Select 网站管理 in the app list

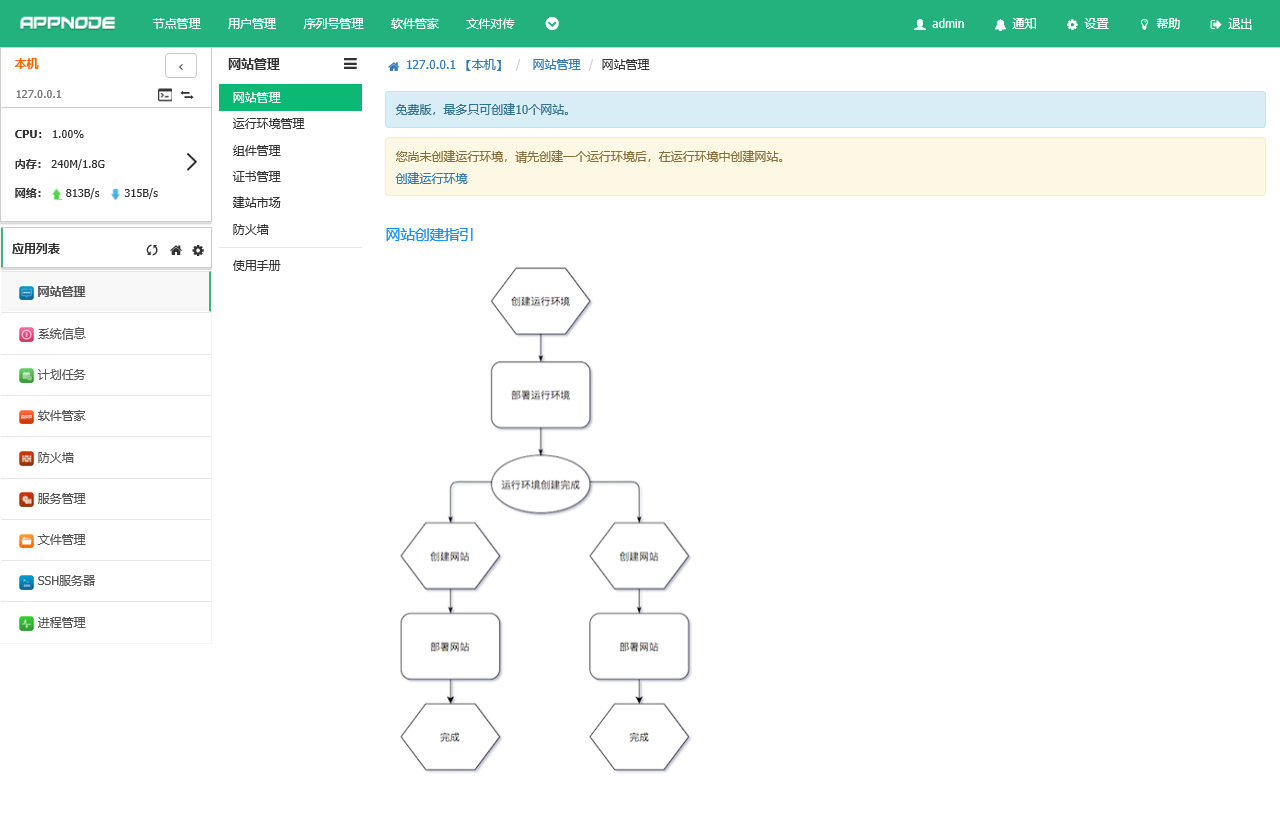[106, 292]
